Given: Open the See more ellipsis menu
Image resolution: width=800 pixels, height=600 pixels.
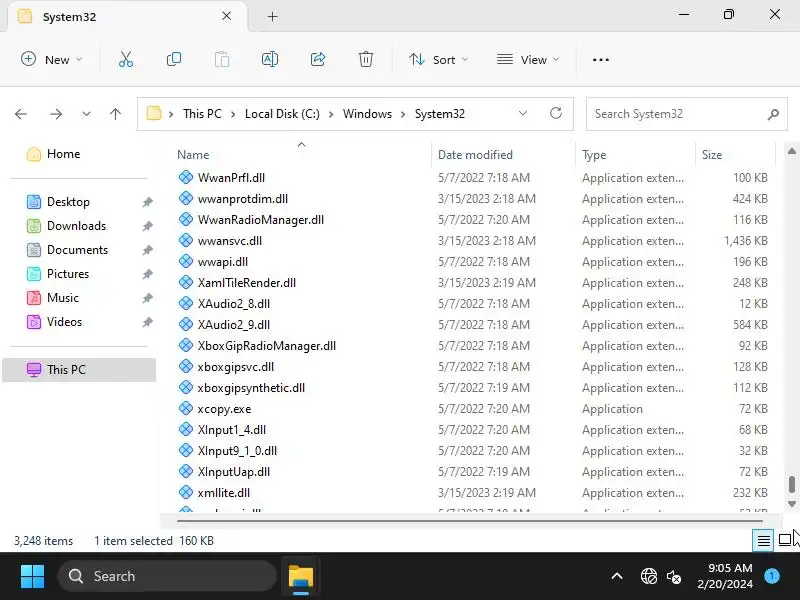Looking at the screenshot, I should click(x=601, y=60).
